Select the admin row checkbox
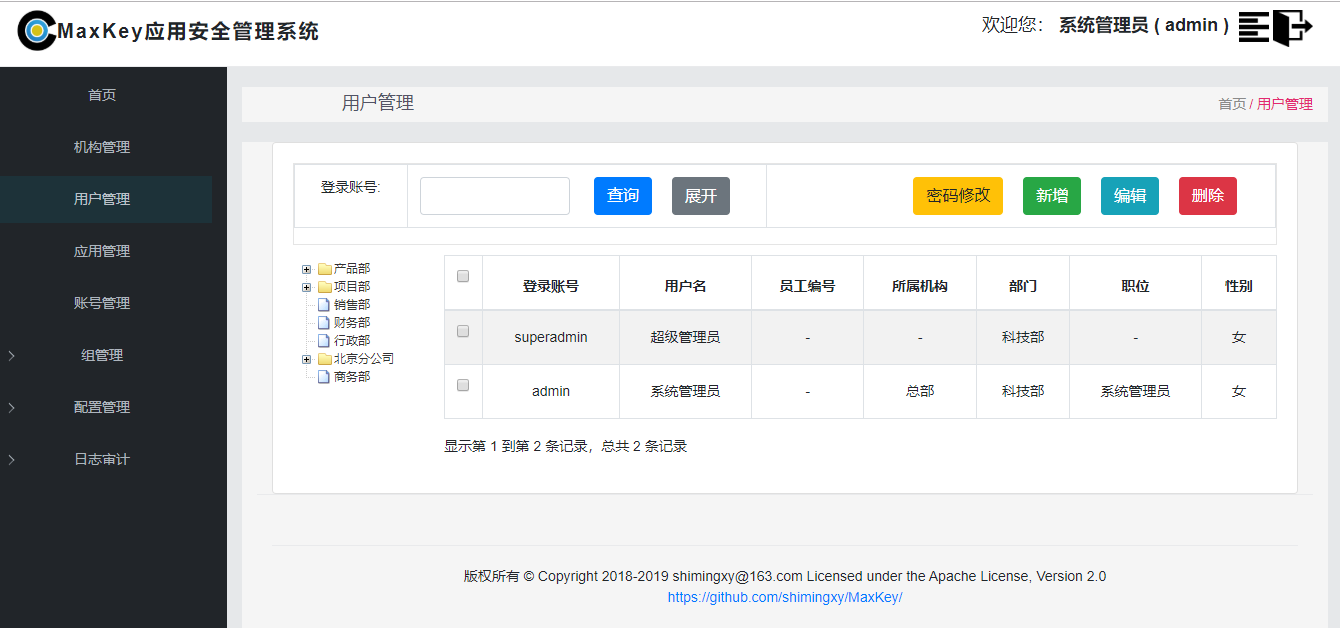This screenshot has width=1340, height=628. [x=463, y=385]
